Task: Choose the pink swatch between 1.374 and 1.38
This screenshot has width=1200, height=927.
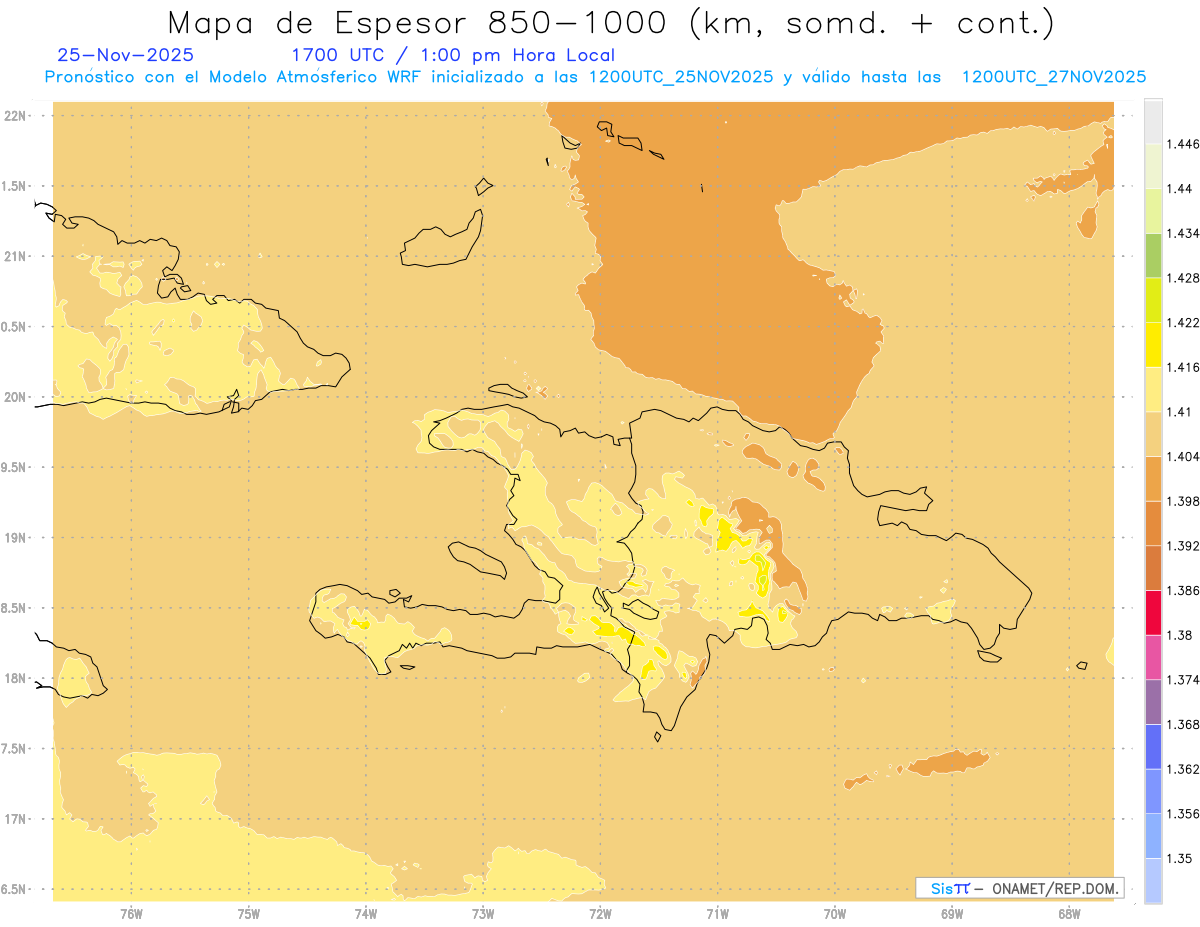Action: point(1153,657)
